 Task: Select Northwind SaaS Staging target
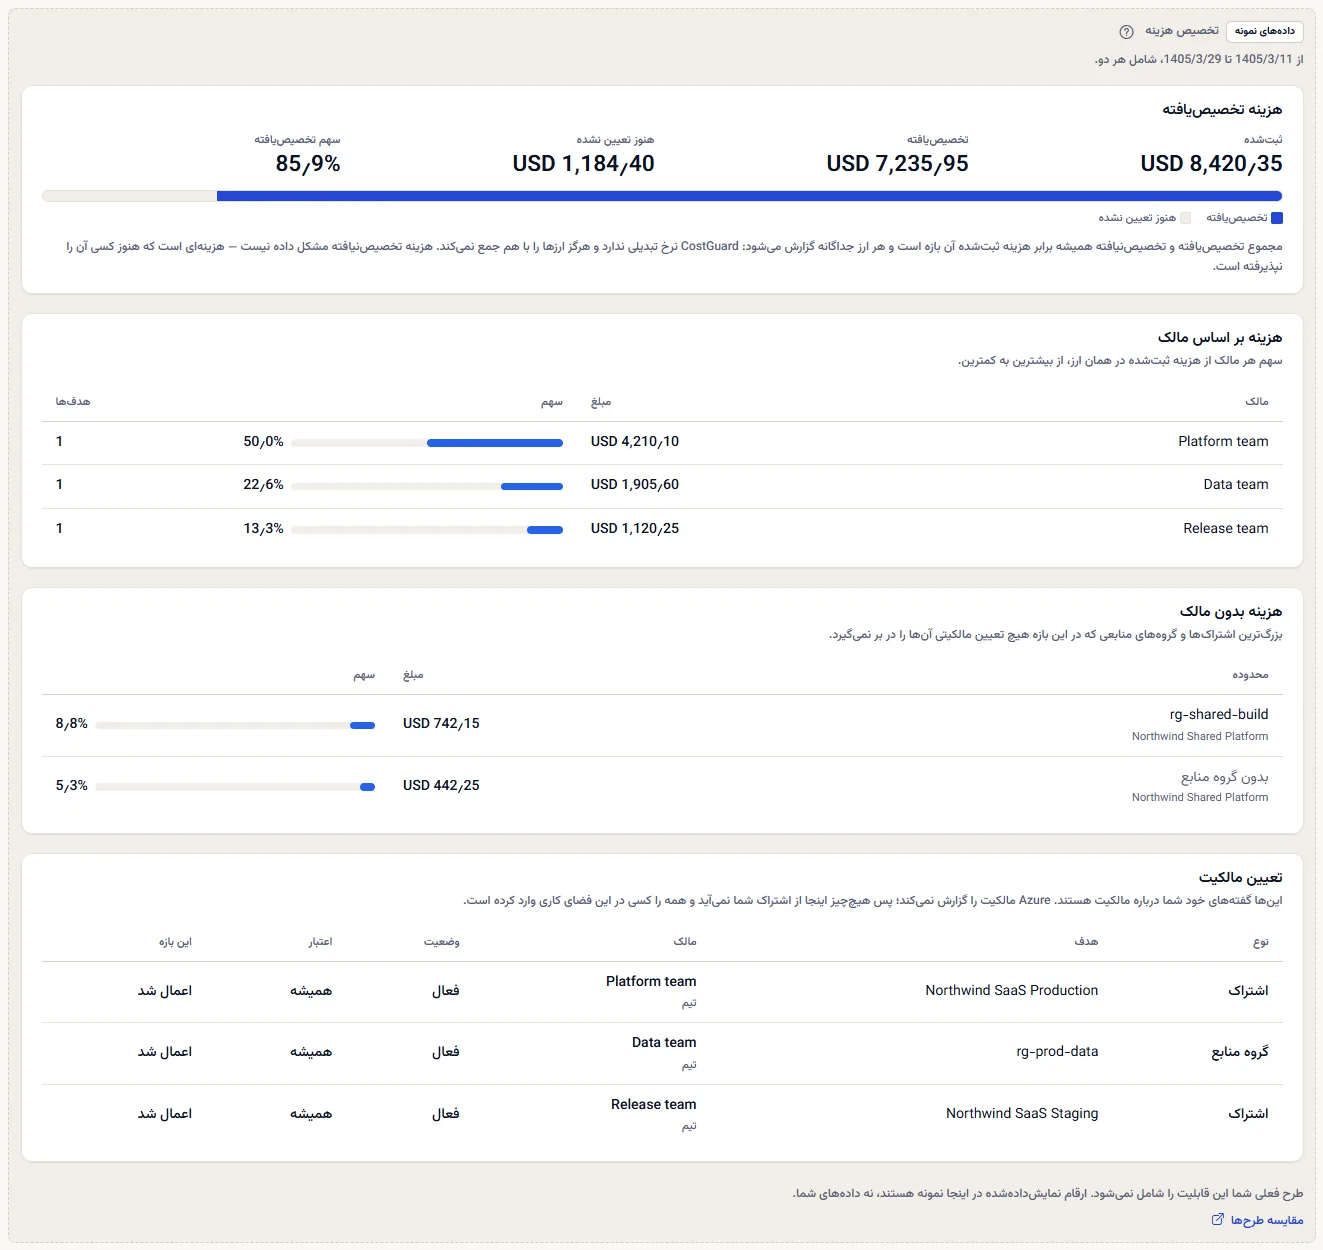pos(1022,1114)
